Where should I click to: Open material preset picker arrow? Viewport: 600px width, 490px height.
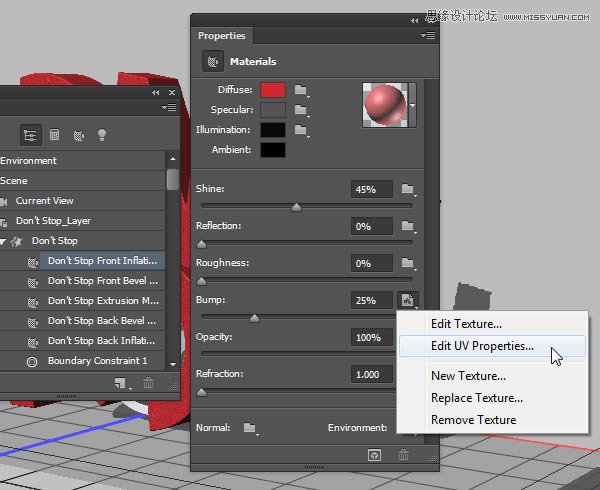coord(412,105)
